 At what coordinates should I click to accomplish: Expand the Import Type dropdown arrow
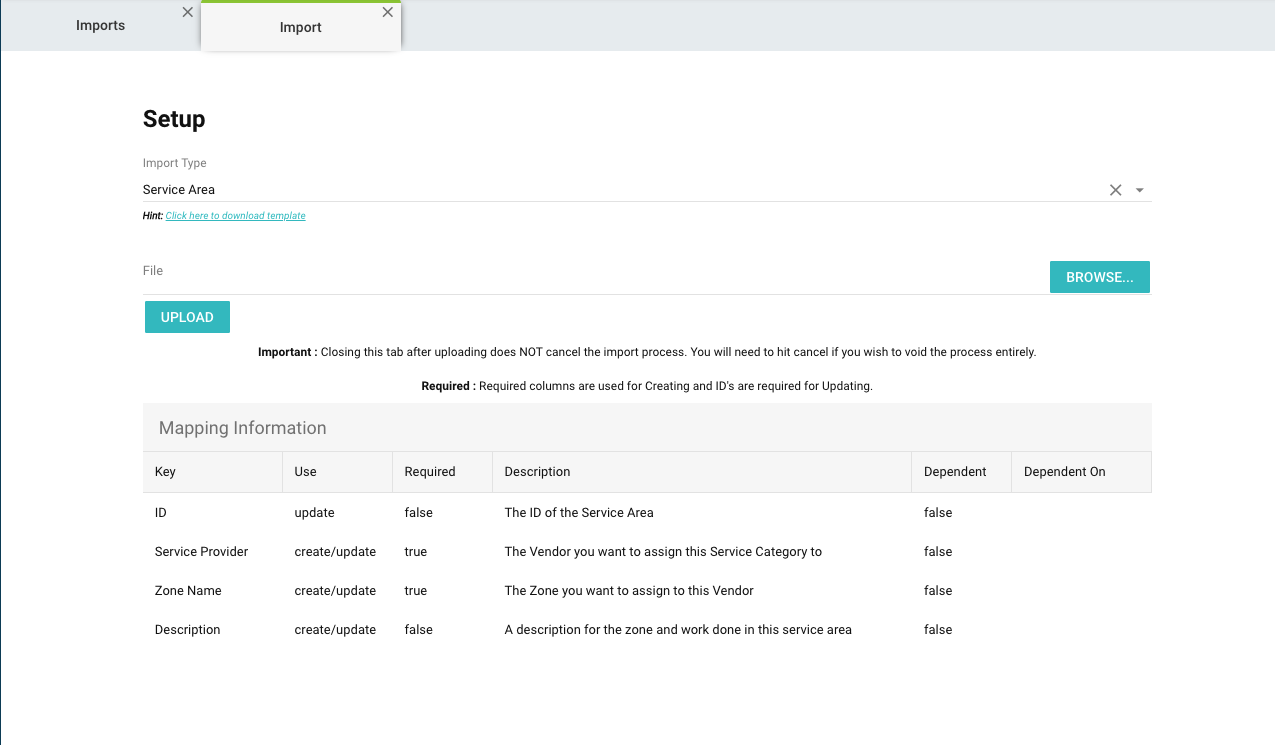1140,190
